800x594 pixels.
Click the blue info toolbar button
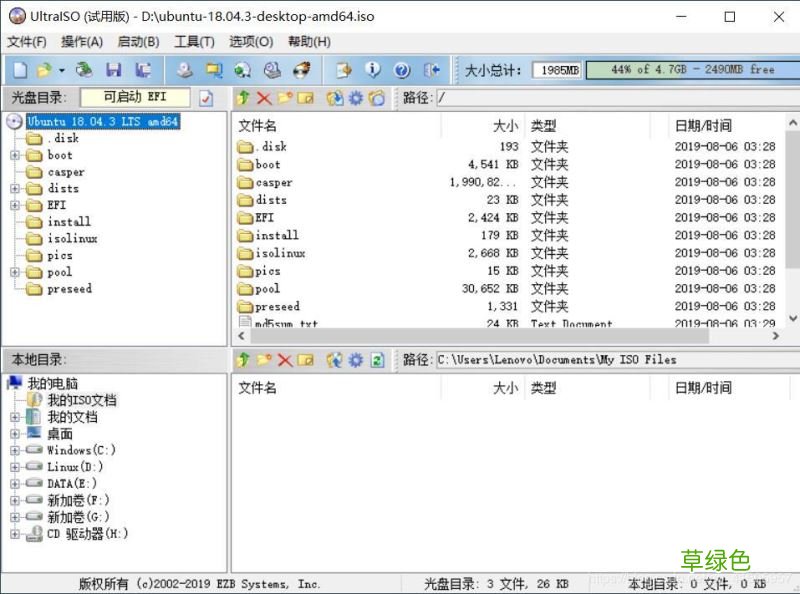374,69
